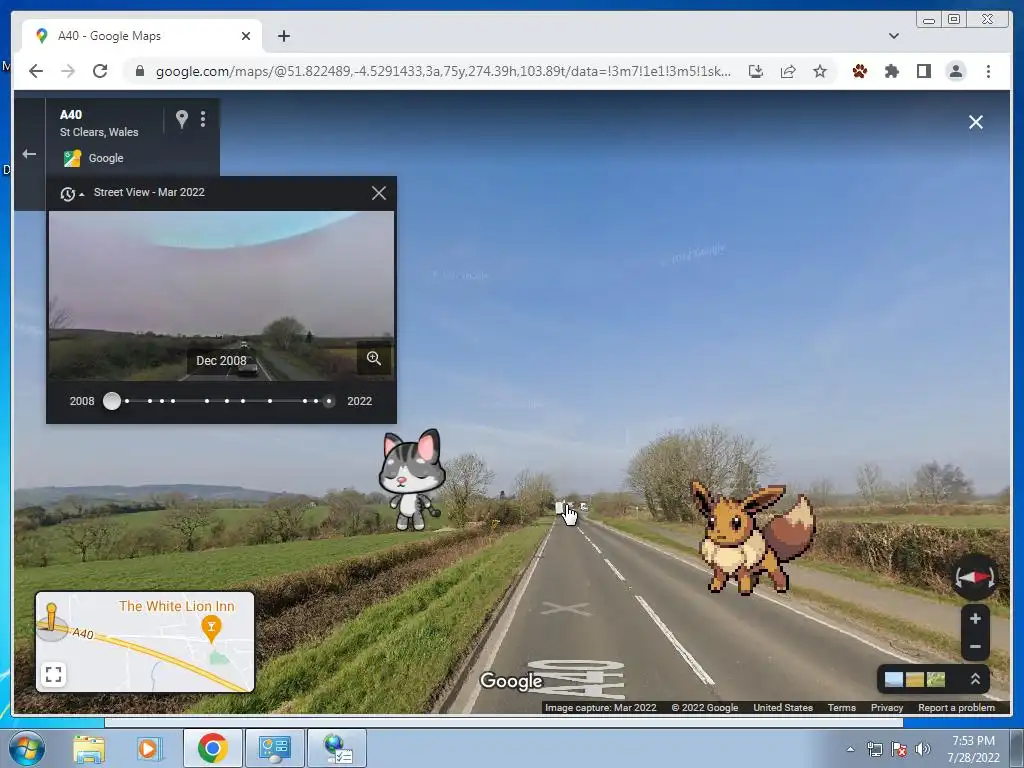Close Street View with the top-right X
1024x768 pixels.
[976, 122]
